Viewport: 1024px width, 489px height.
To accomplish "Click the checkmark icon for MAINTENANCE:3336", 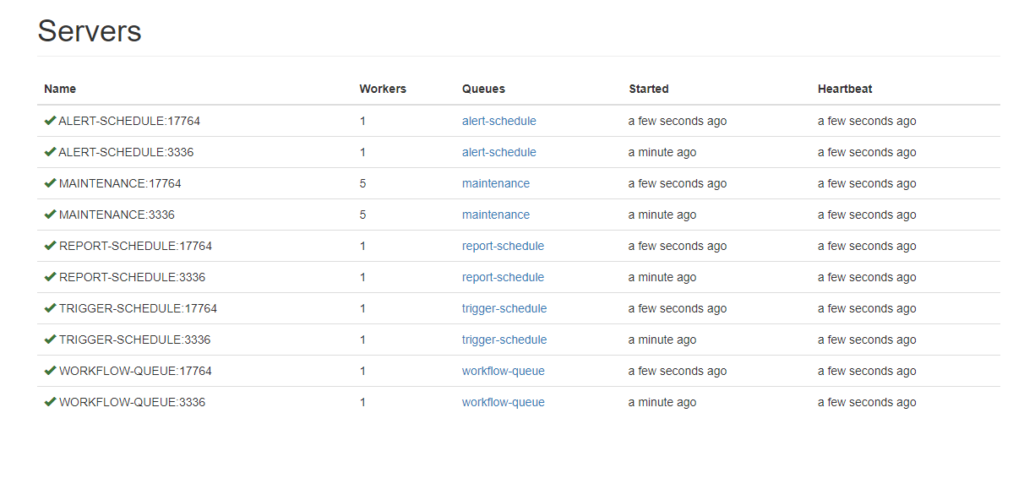I will pyautogui.click(x=50, y=215).
